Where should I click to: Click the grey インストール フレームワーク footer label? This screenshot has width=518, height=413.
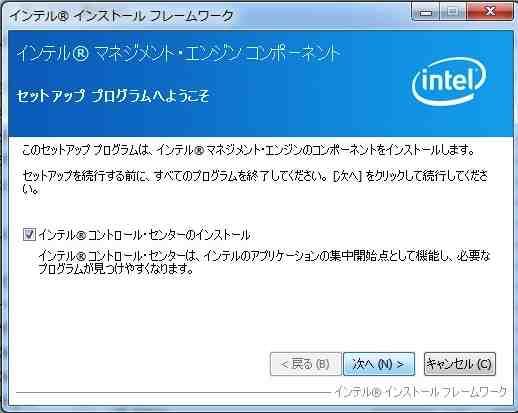click(420, 392)
